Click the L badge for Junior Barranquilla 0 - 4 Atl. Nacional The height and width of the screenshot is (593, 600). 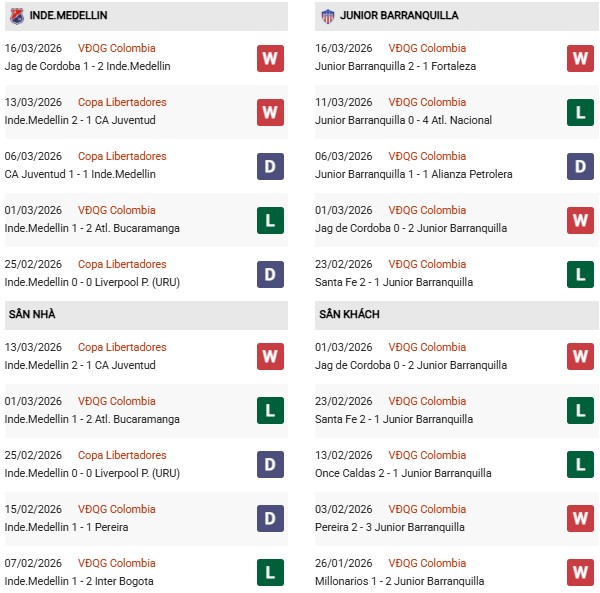(581, 112)
